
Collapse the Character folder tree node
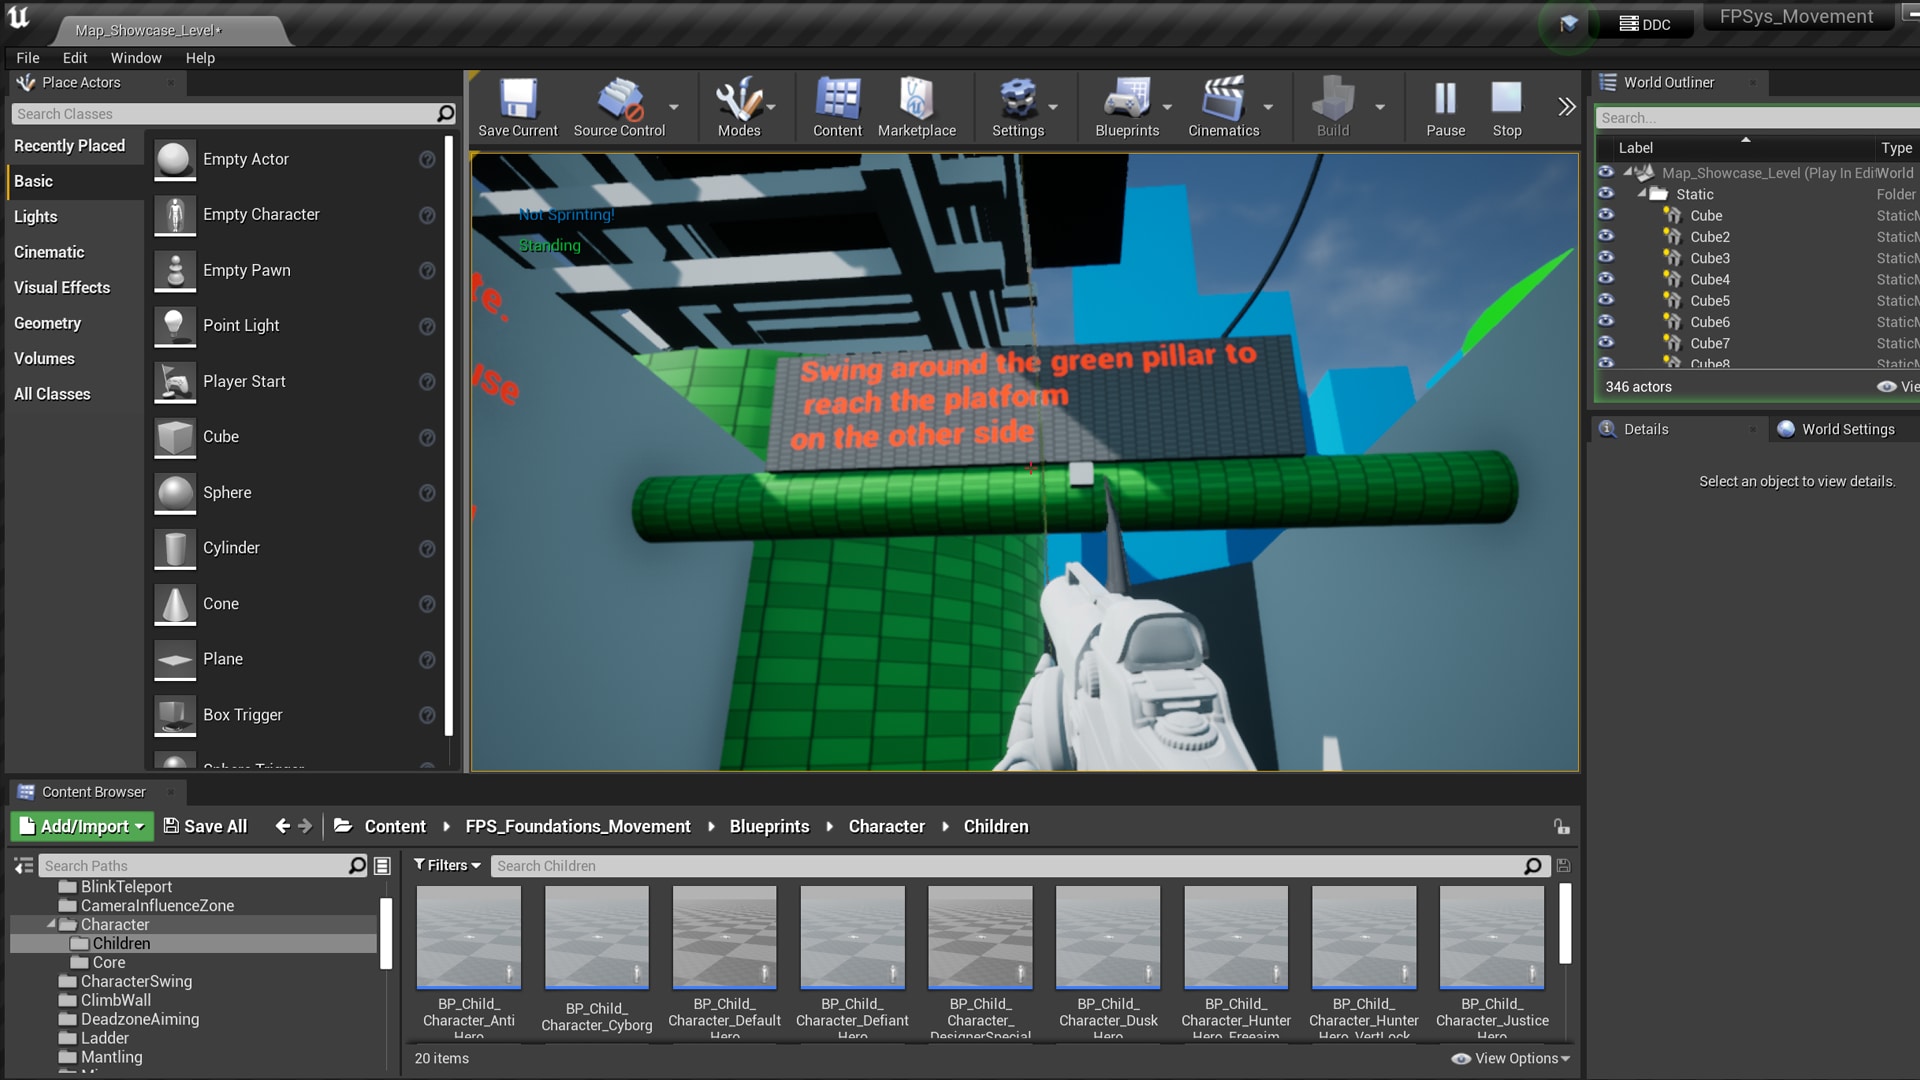point(51,924)
